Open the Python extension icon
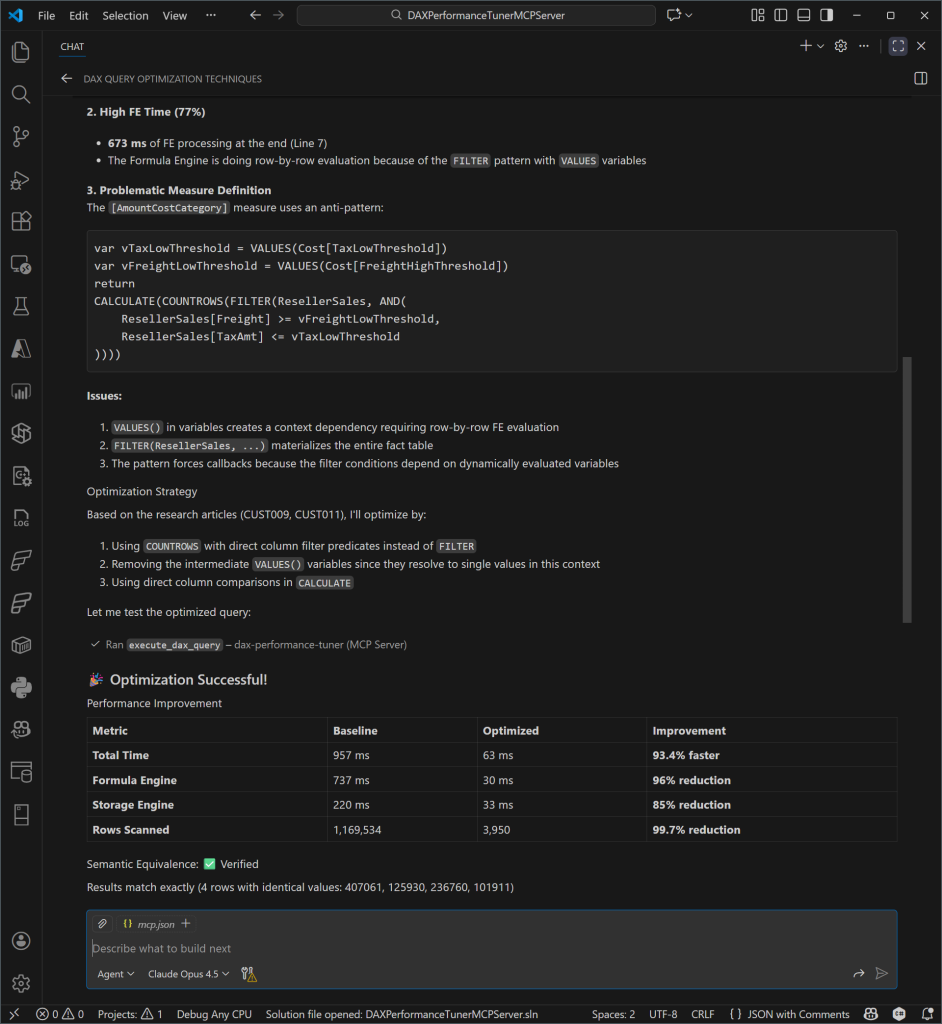The width and height of the screenshot is (942, 1024). [20, 686]
